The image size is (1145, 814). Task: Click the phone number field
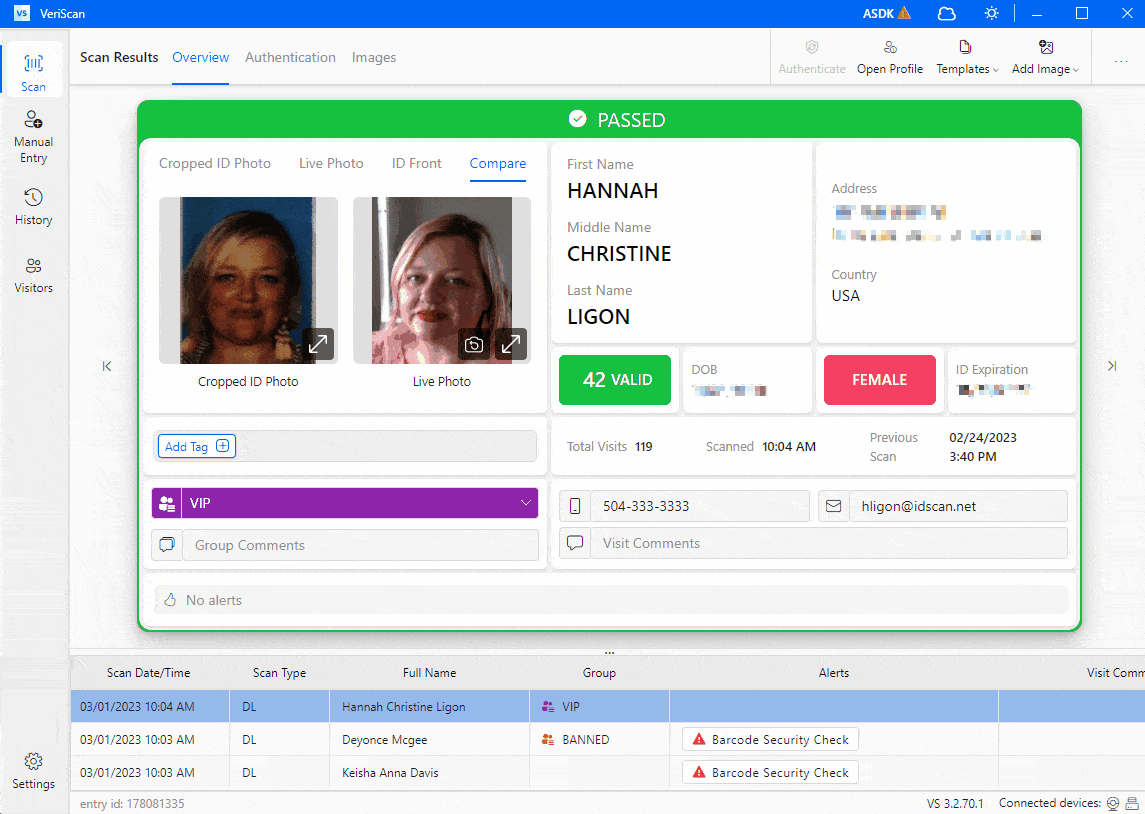pyautogui.click(x=700, y=506)
